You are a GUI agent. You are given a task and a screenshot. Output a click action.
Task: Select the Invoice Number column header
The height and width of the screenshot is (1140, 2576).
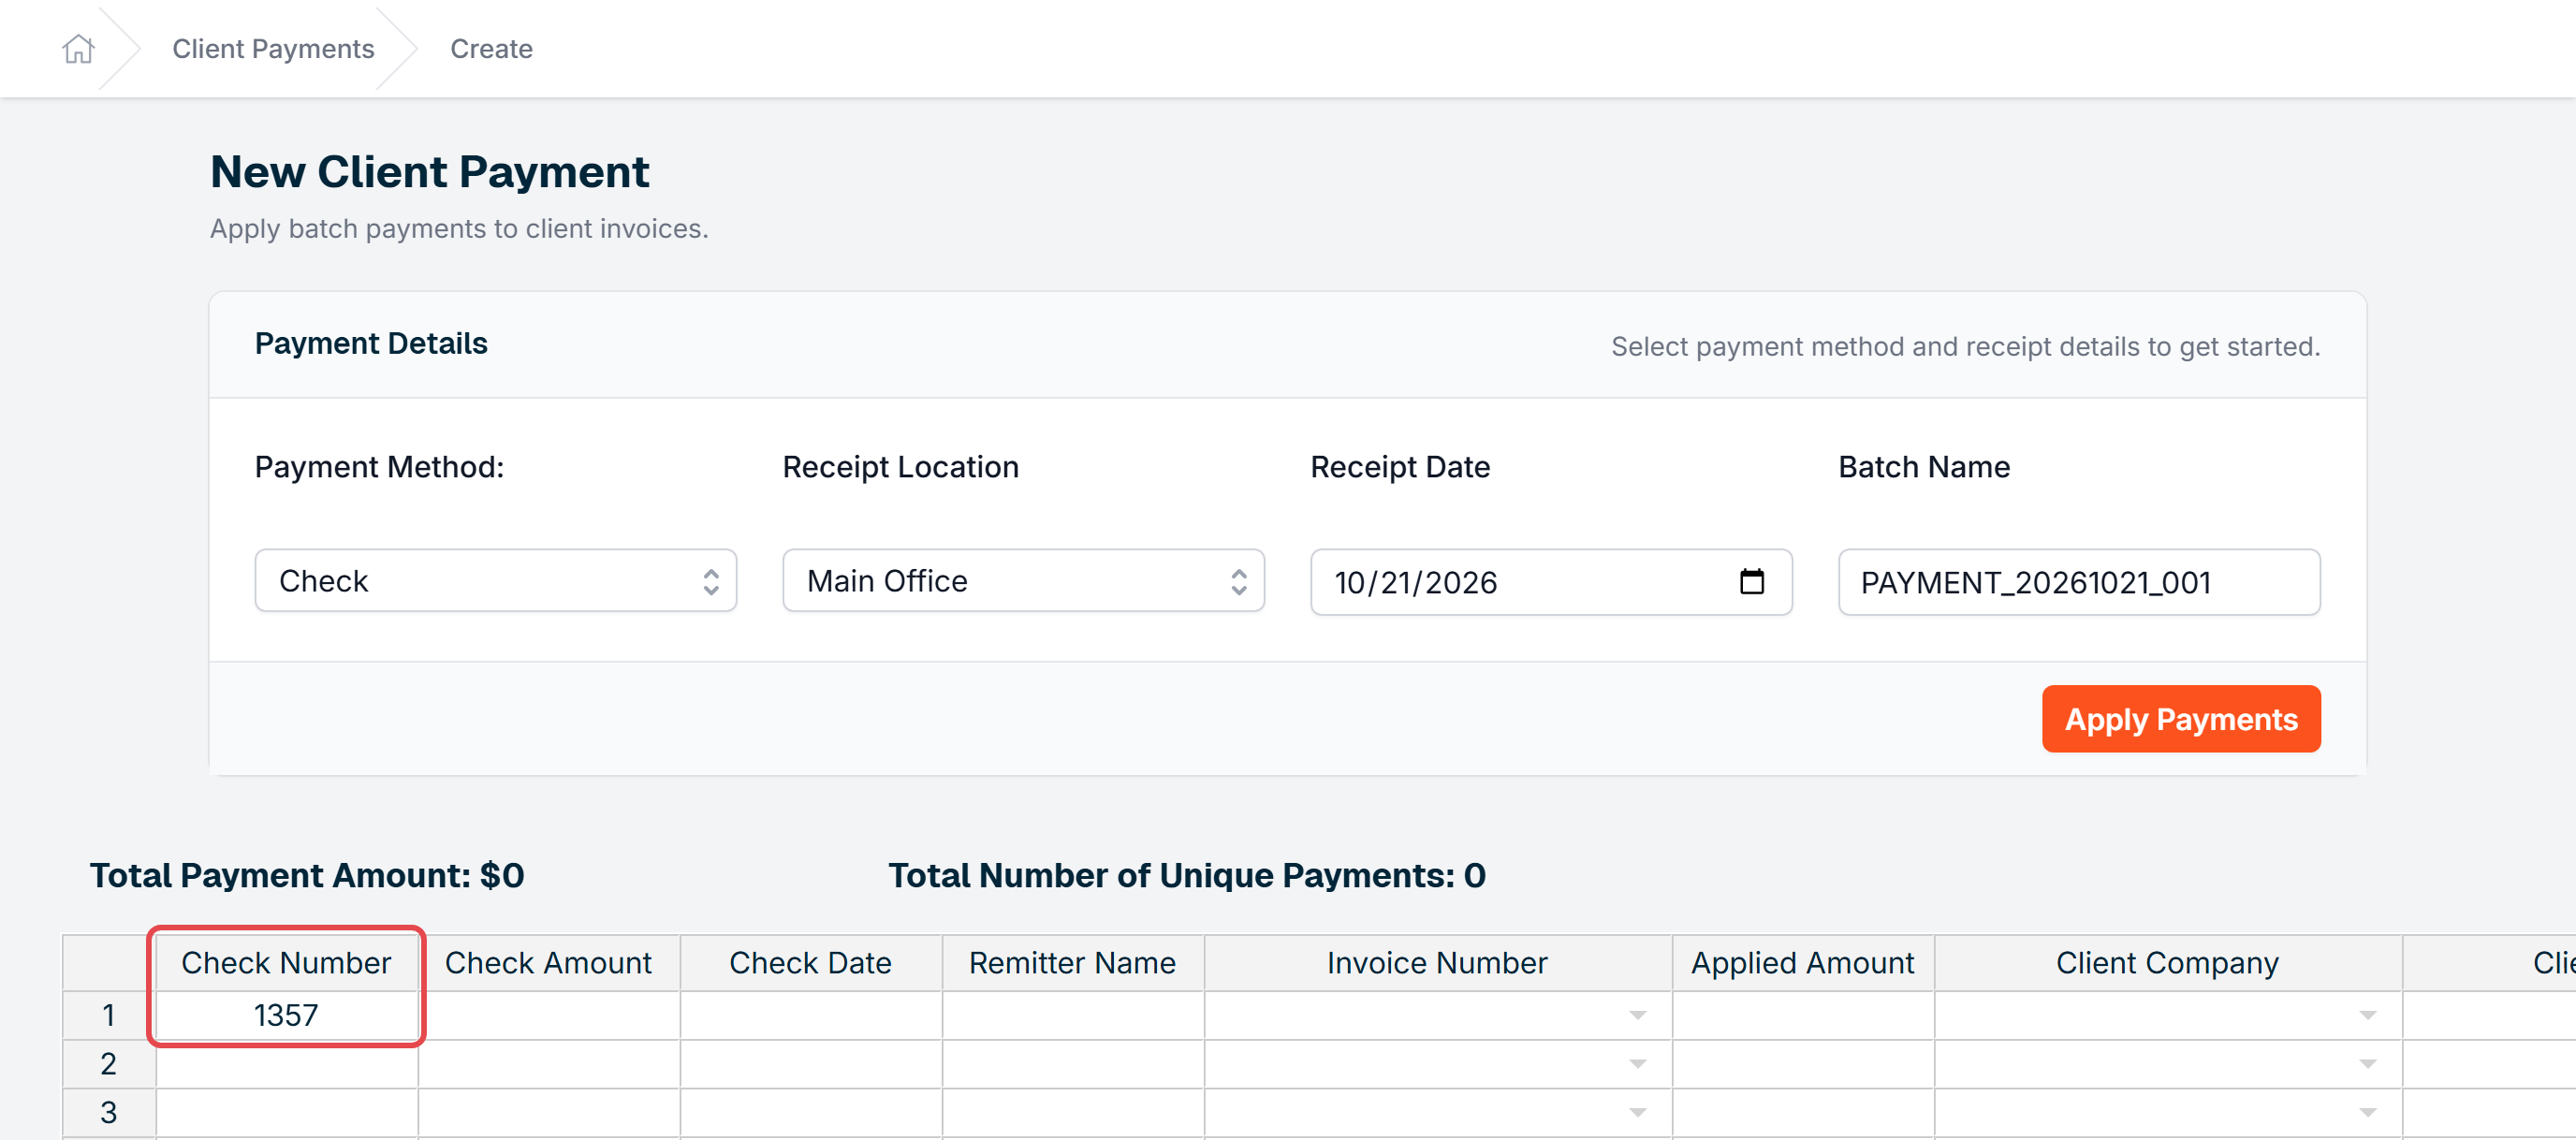click(1438, 963)
